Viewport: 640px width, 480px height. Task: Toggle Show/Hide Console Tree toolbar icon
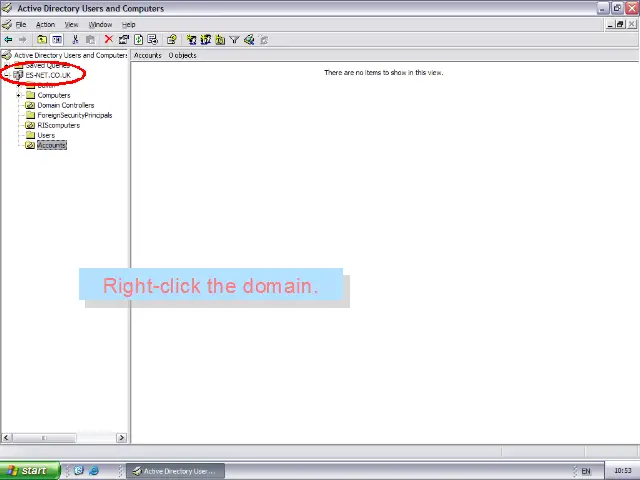click(57, 40)
